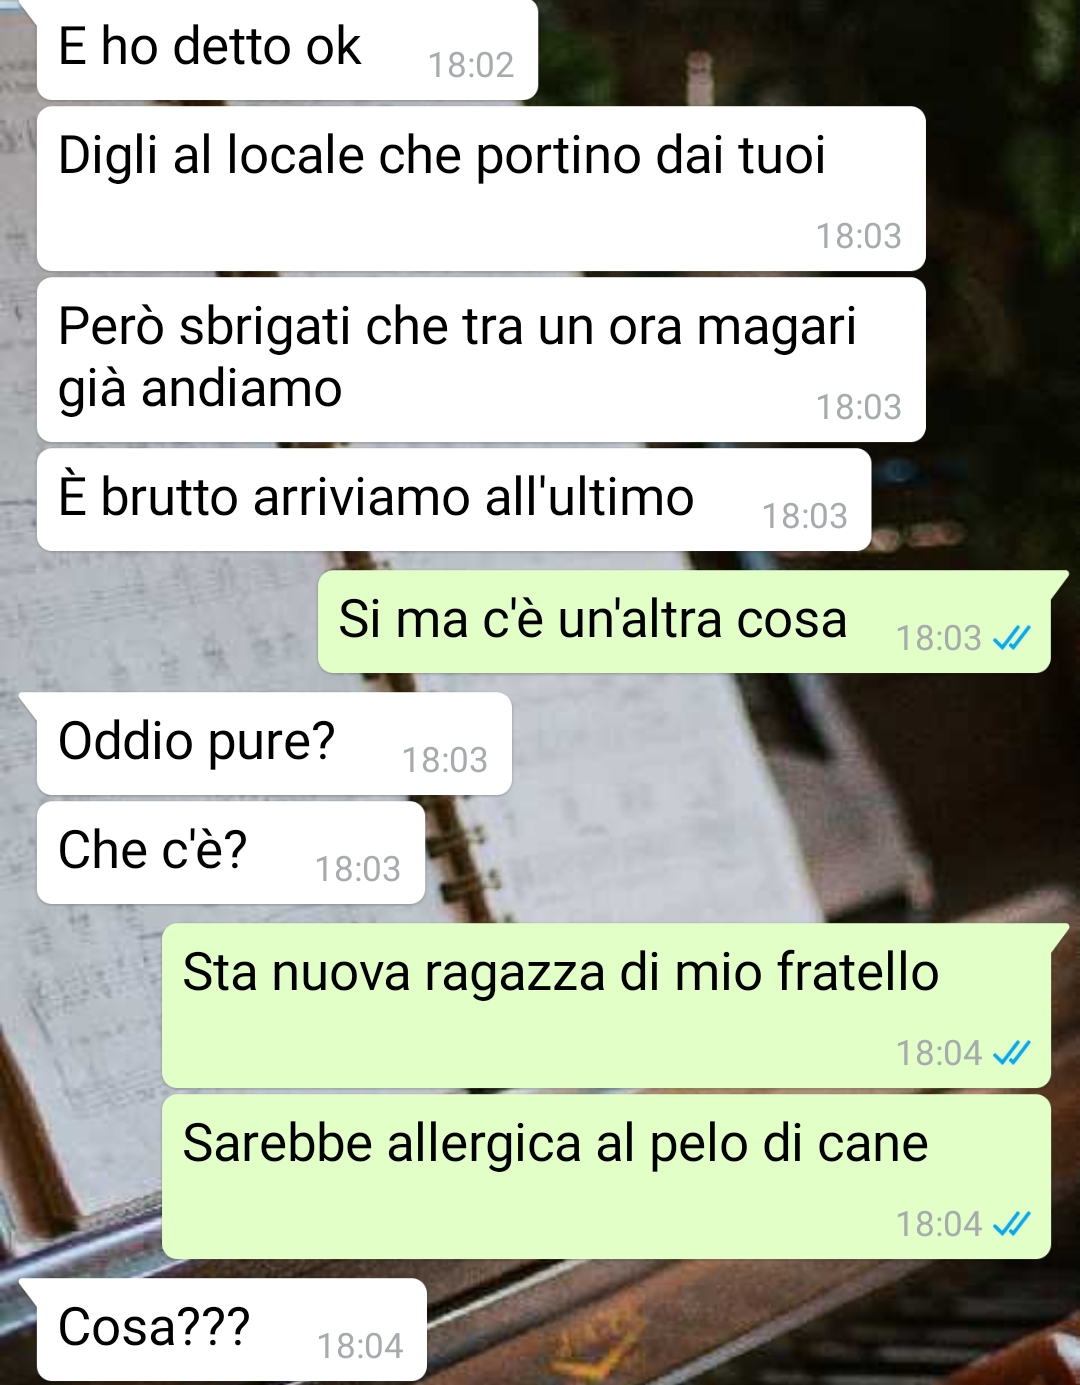Viewport: 1080px width, 1385px height.
Task: Click the 18:03 timestamp on 'Oddio pure?'
Action: pos(445,760)
